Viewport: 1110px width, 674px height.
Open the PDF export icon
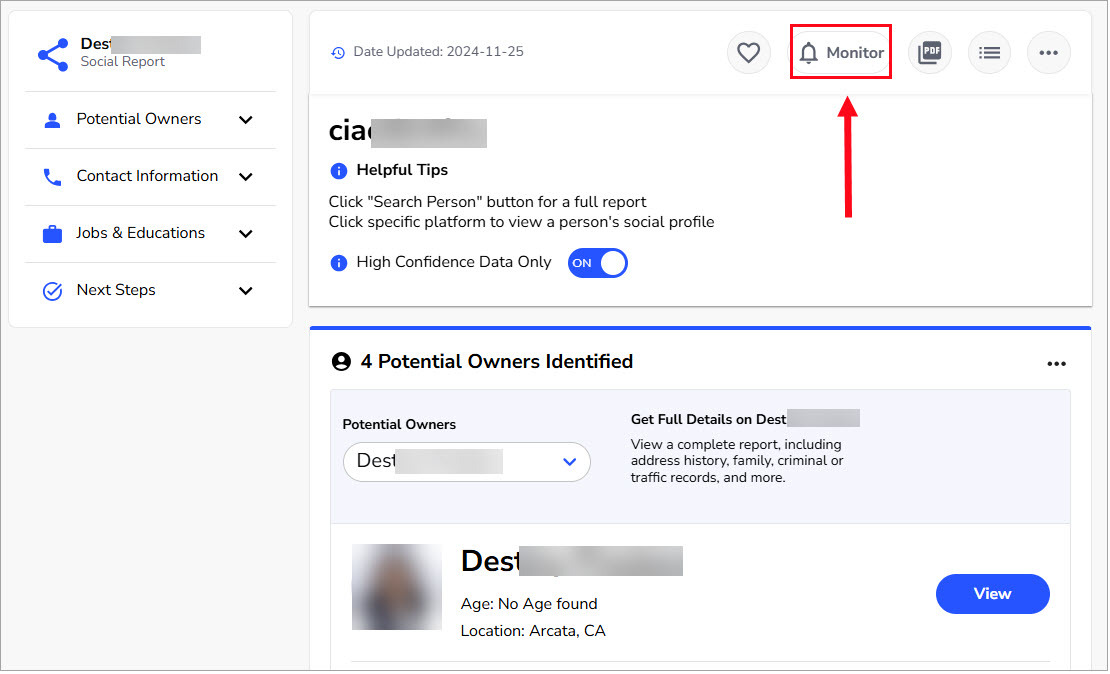pos(930,52)
